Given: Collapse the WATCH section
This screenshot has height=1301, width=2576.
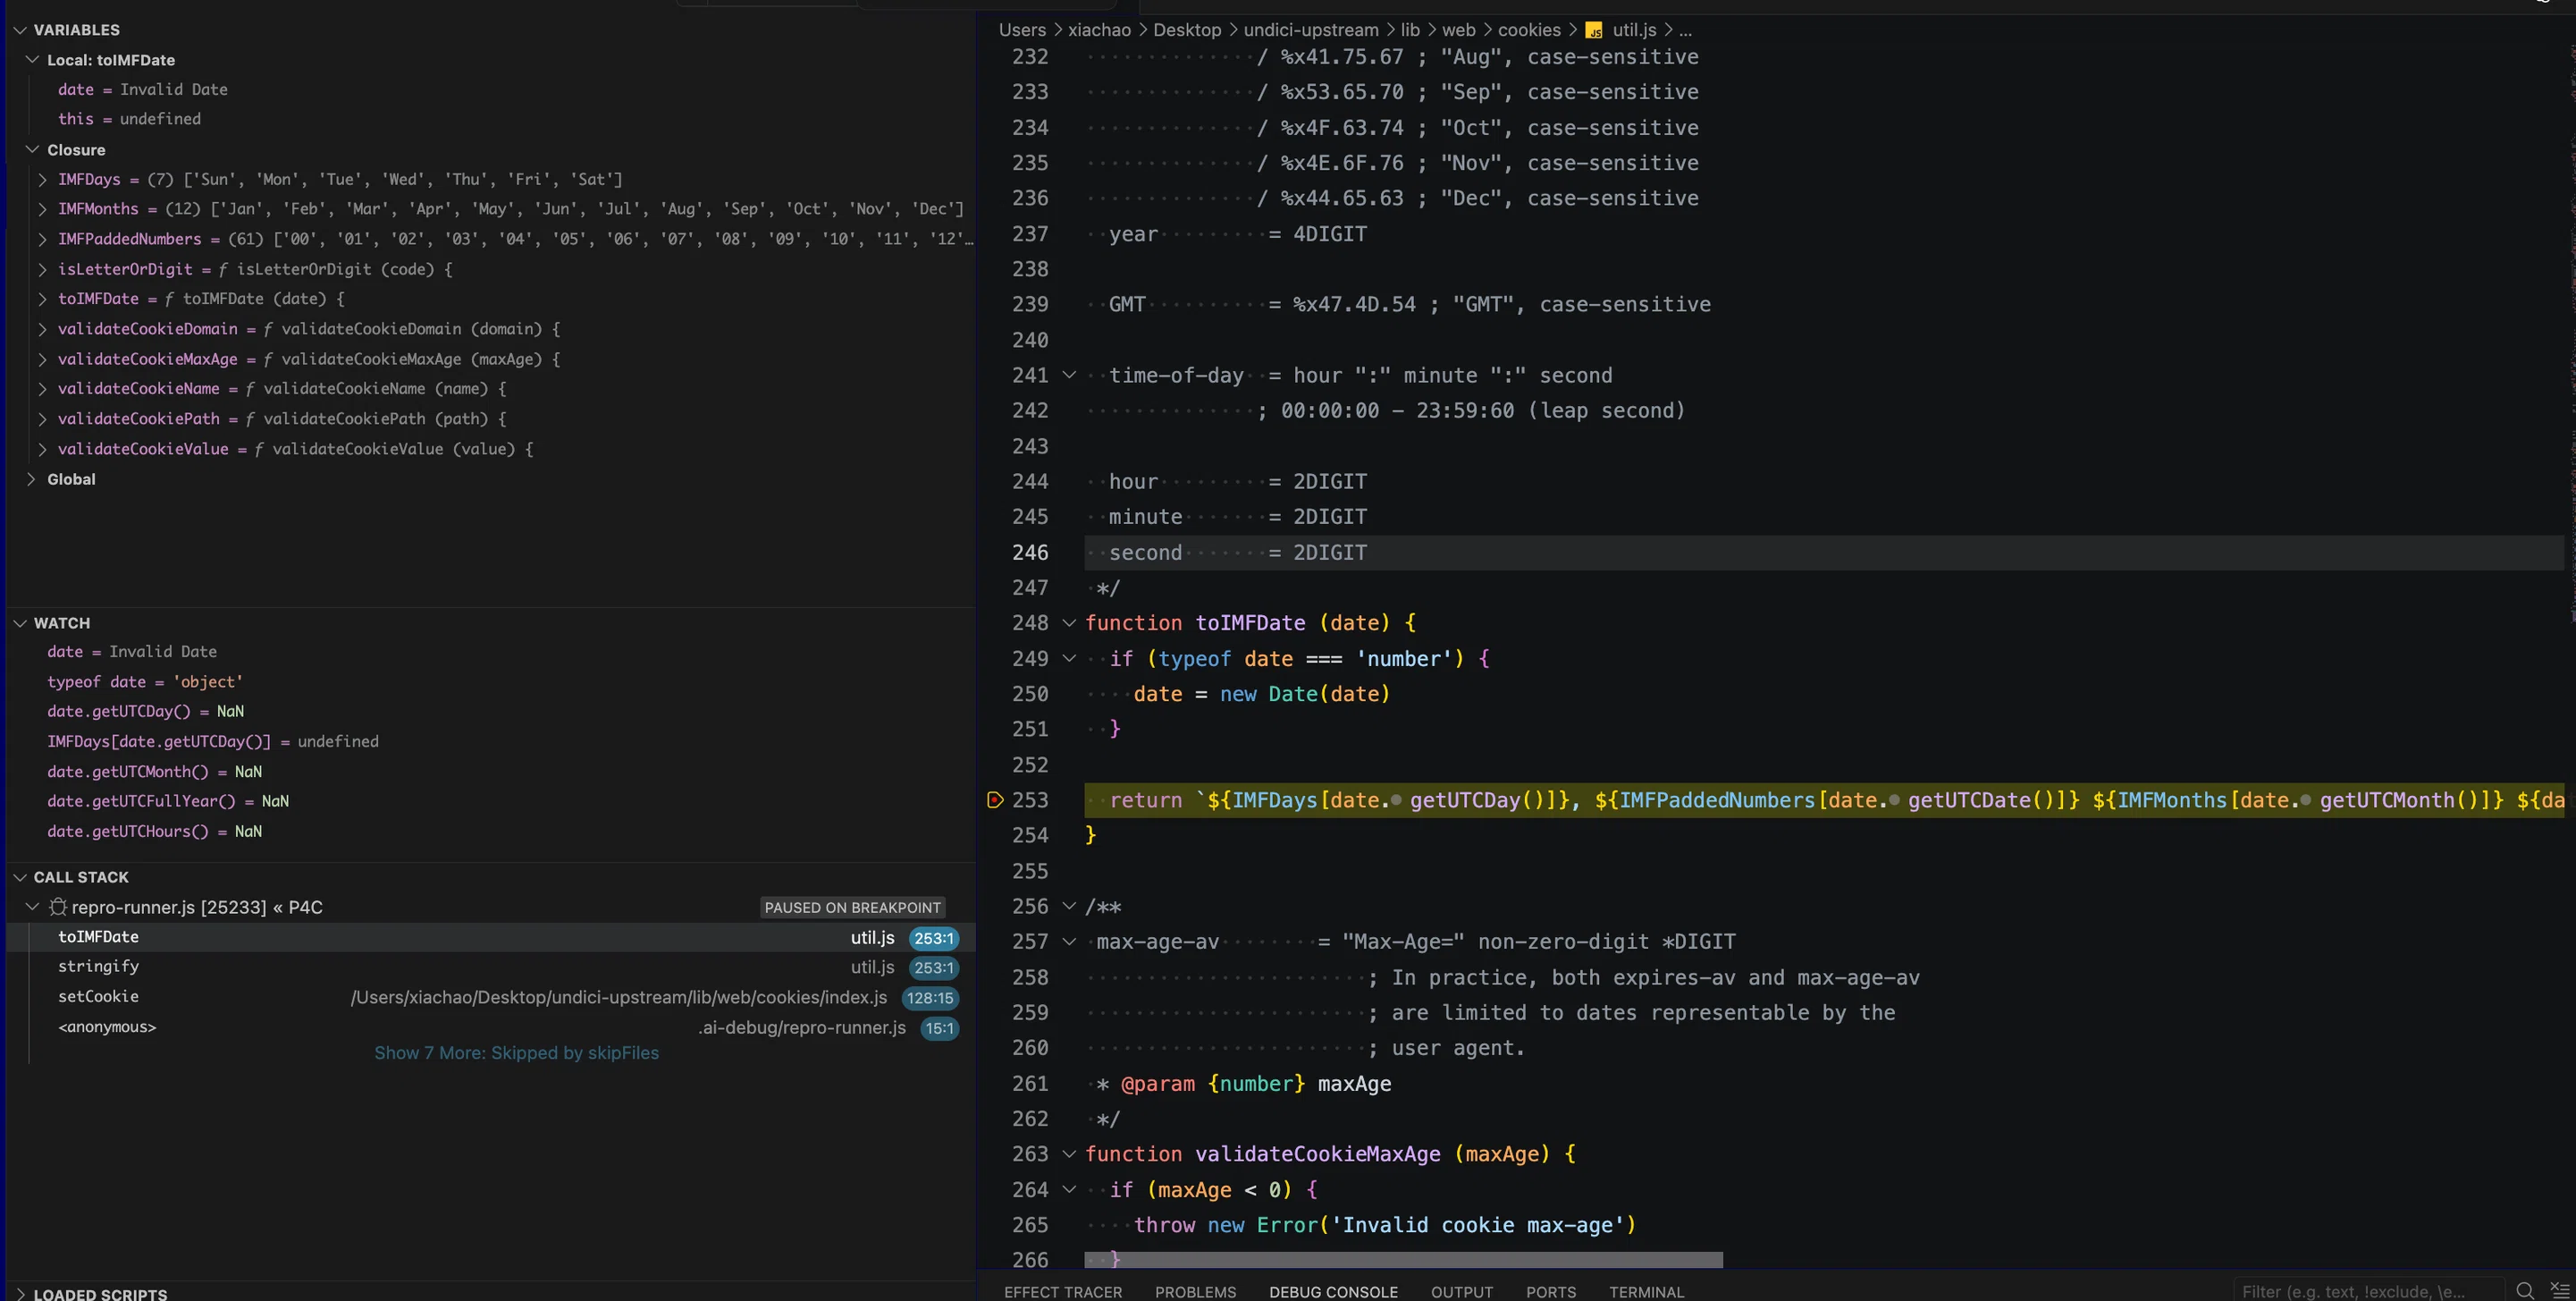Looking at the screenshot, I should pos(20,623).
